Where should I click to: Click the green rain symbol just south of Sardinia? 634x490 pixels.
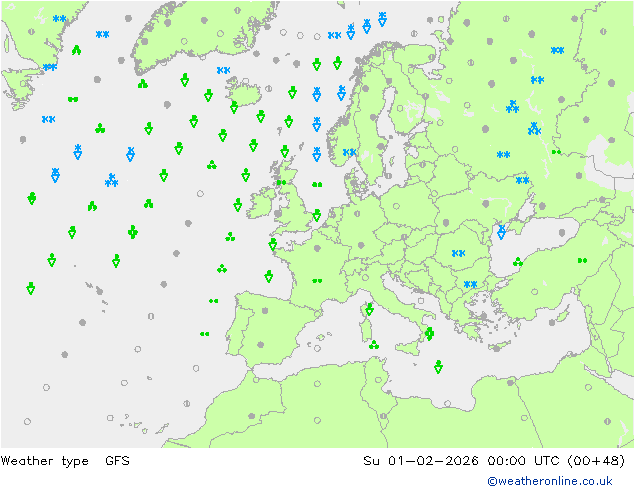click(x=374, y=345)
